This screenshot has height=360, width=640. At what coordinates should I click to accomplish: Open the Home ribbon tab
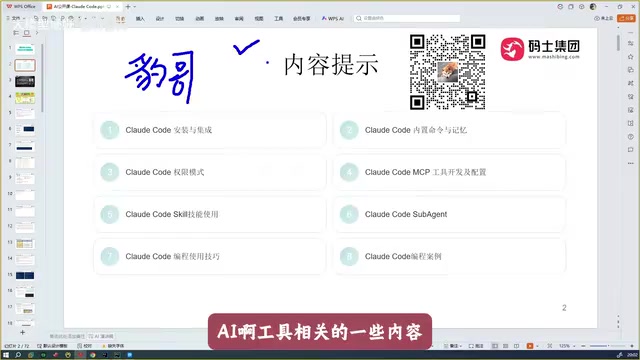click(120, 19)
